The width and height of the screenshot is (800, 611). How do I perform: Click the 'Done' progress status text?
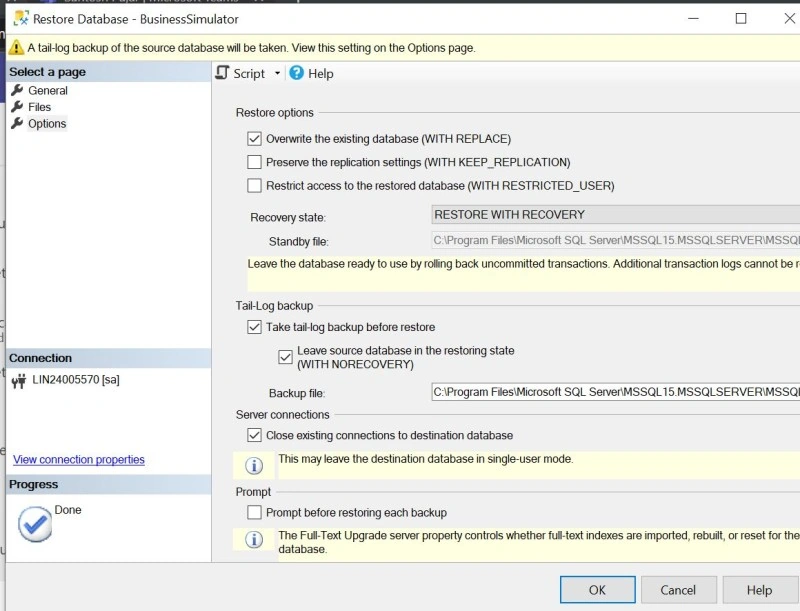click(x=68, y=510)
